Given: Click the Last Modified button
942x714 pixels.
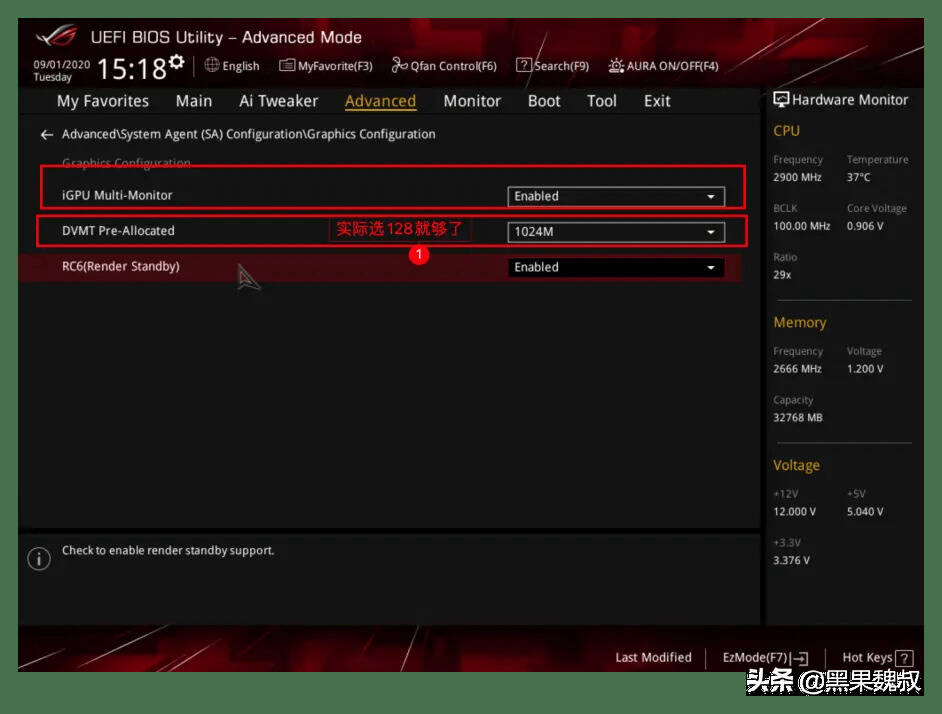Looking at the screenshot, I should [x=653, y=658].
